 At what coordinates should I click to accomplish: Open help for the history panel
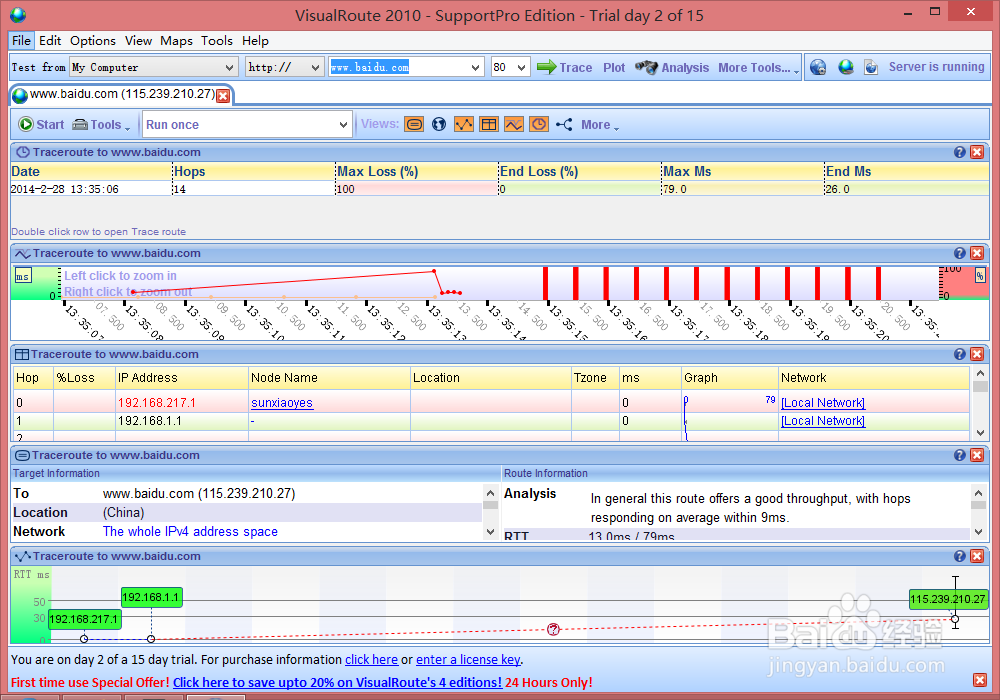[960, 152]
